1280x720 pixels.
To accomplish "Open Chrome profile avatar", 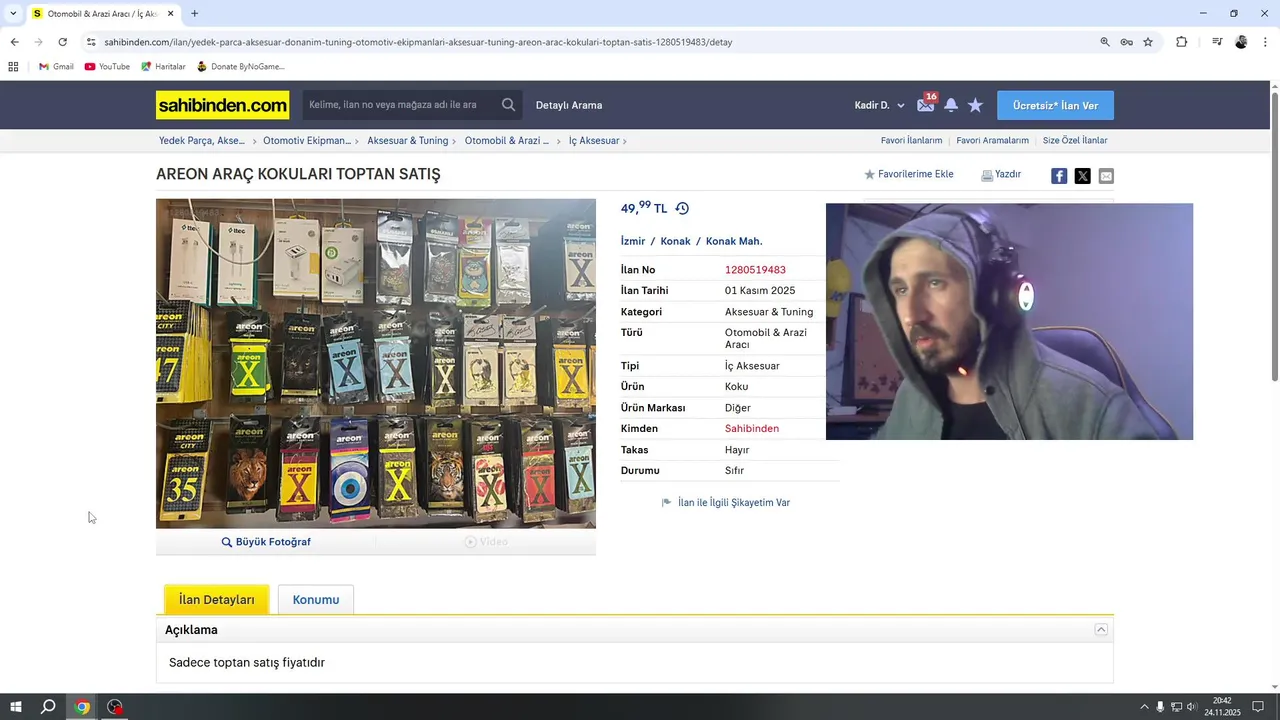I will click(x=1241, y=42).
